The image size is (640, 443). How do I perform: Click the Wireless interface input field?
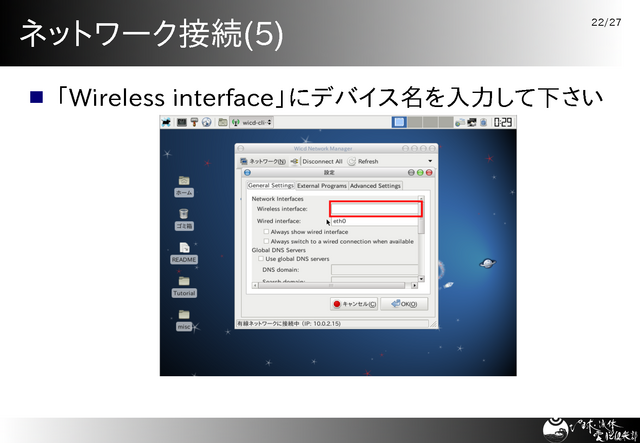(376, 209)
